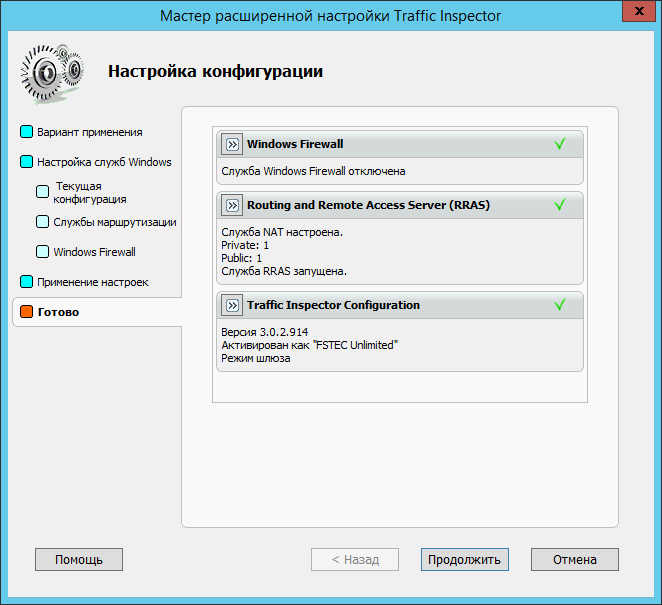Click the marker beside Текущая конфигурация
The height and width of the screenshot is (605, 662).
click(x=42, y=192)
